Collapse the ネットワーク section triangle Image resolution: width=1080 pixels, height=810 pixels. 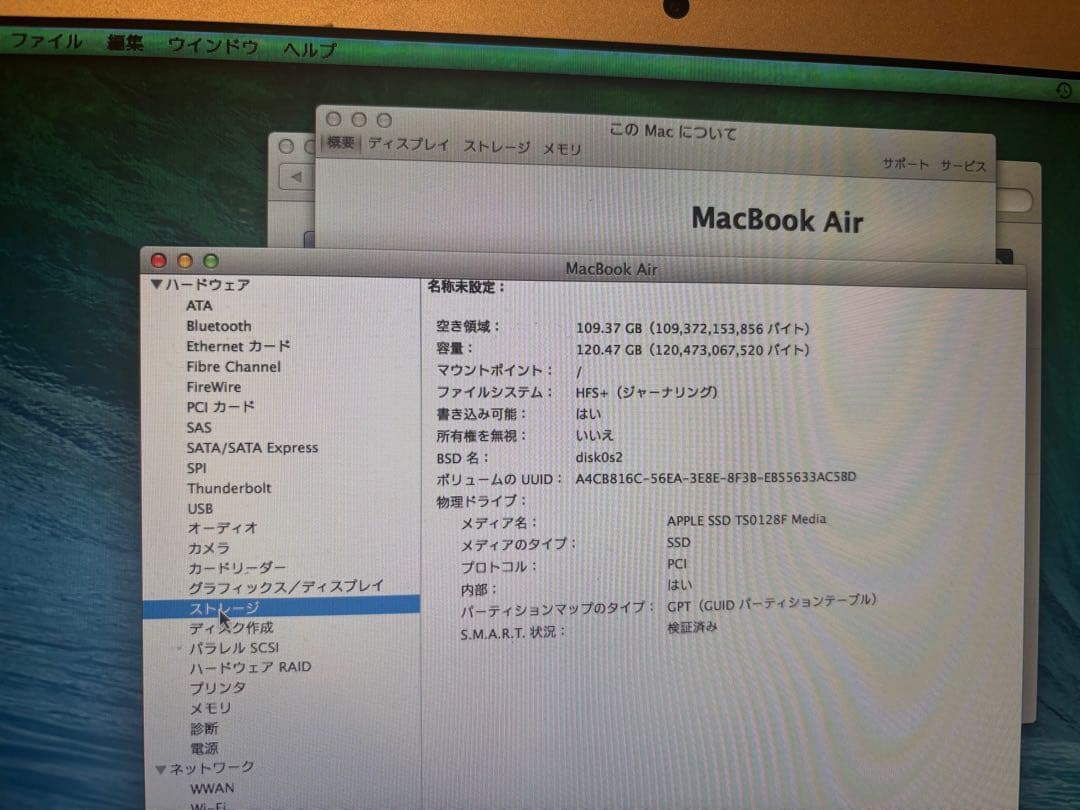coord(160,769)
